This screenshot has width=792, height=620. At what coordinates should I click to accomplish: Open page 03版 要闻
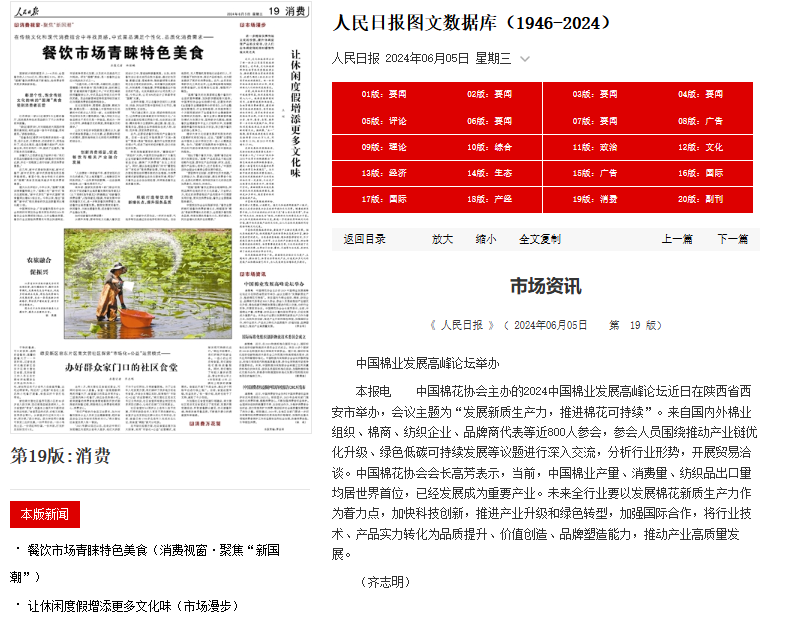[595, 94]
